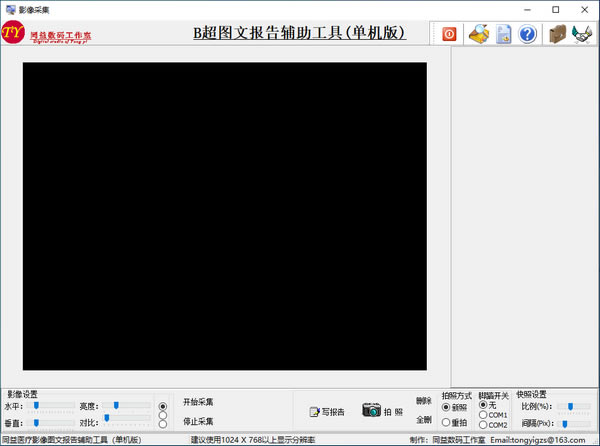Open help with the question mark icon
Screen dimensions: 600x446
528,34
